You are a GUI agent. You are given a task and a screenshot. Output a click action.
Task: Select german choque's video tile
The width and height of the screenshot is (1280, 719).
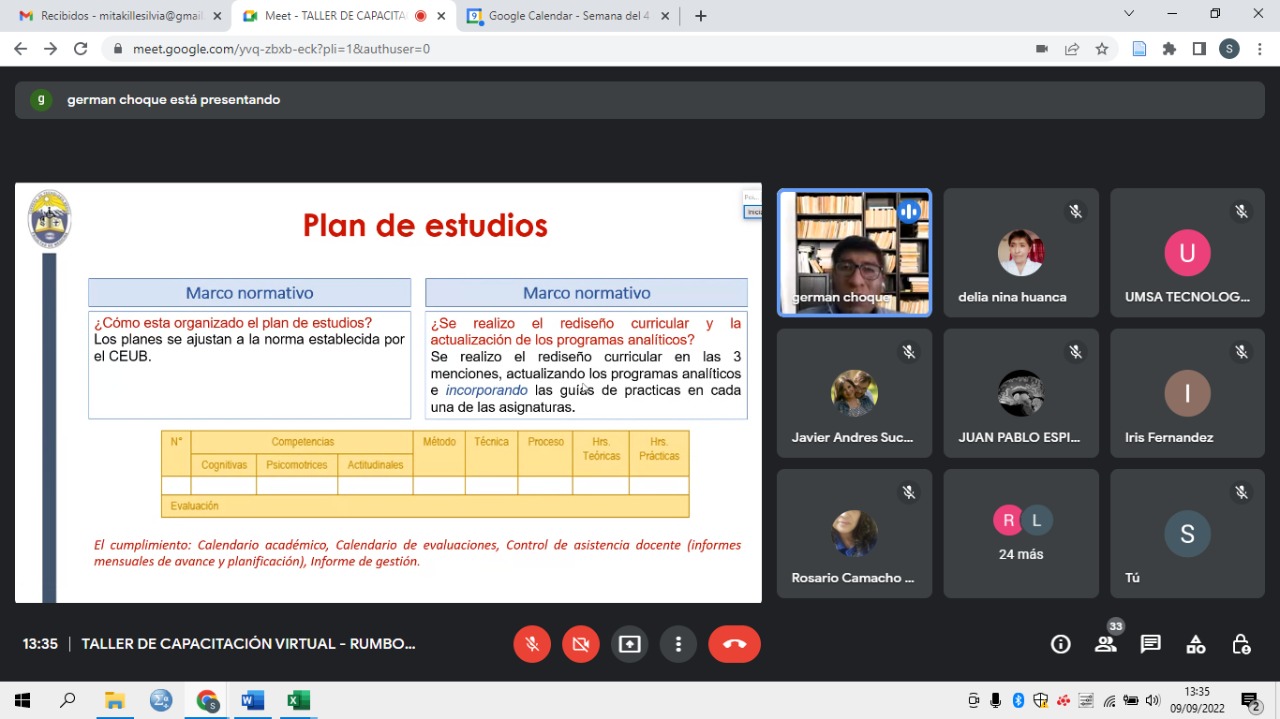tap(854, 253)
